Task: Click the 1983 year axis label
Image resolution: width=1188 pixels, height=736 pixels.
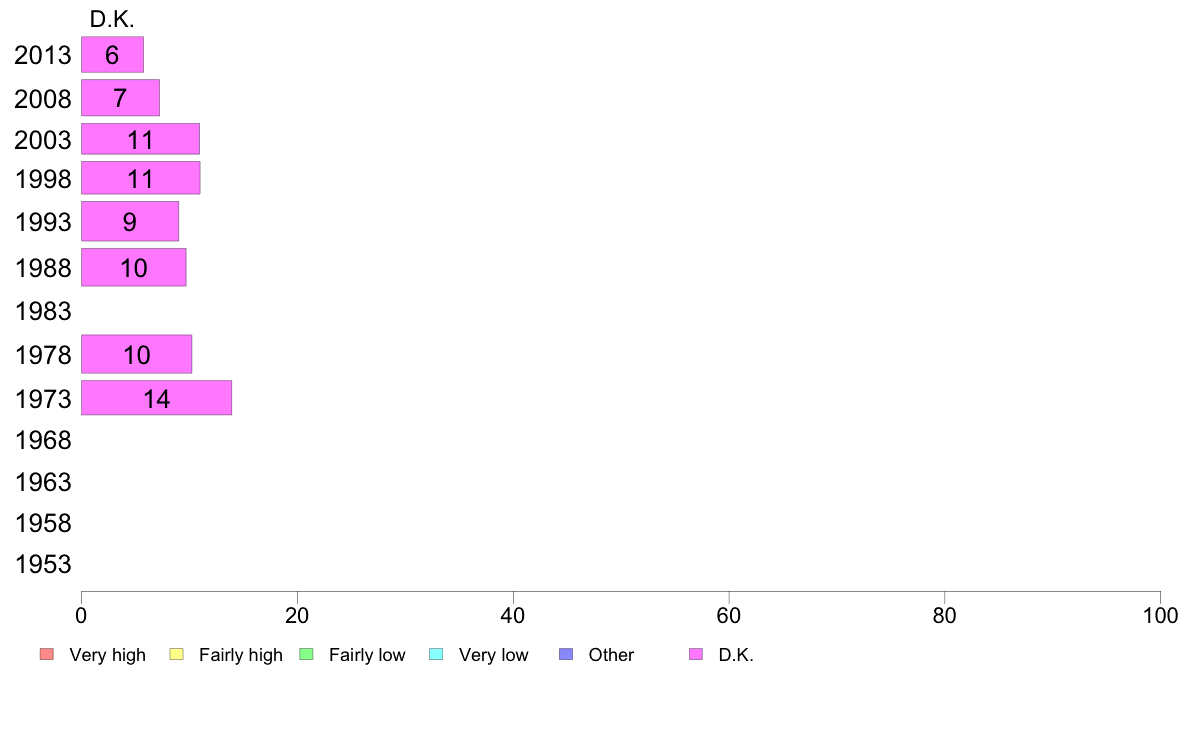Action: pos(43,312)
